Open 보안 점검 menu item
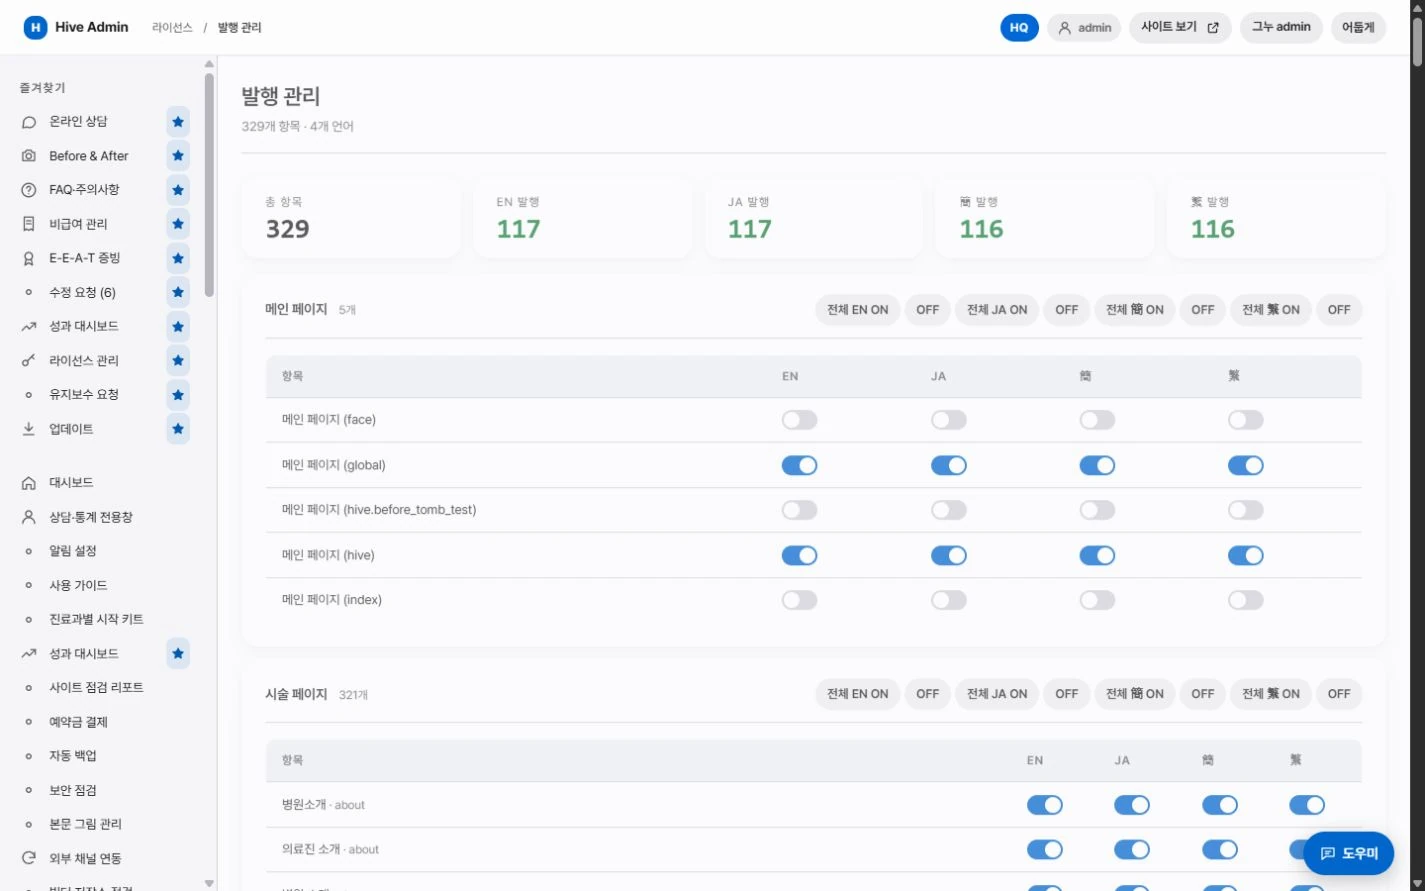The width and height of the screenshot is (1425, 891). pos(73,790)
